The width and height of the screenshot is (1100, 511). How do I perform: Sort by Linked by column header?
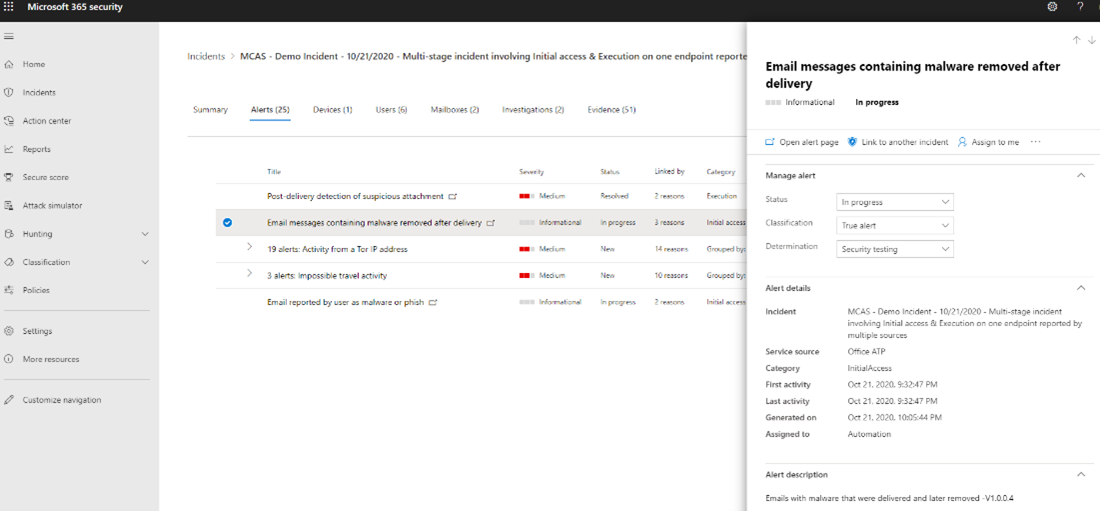tap(669, 172)
